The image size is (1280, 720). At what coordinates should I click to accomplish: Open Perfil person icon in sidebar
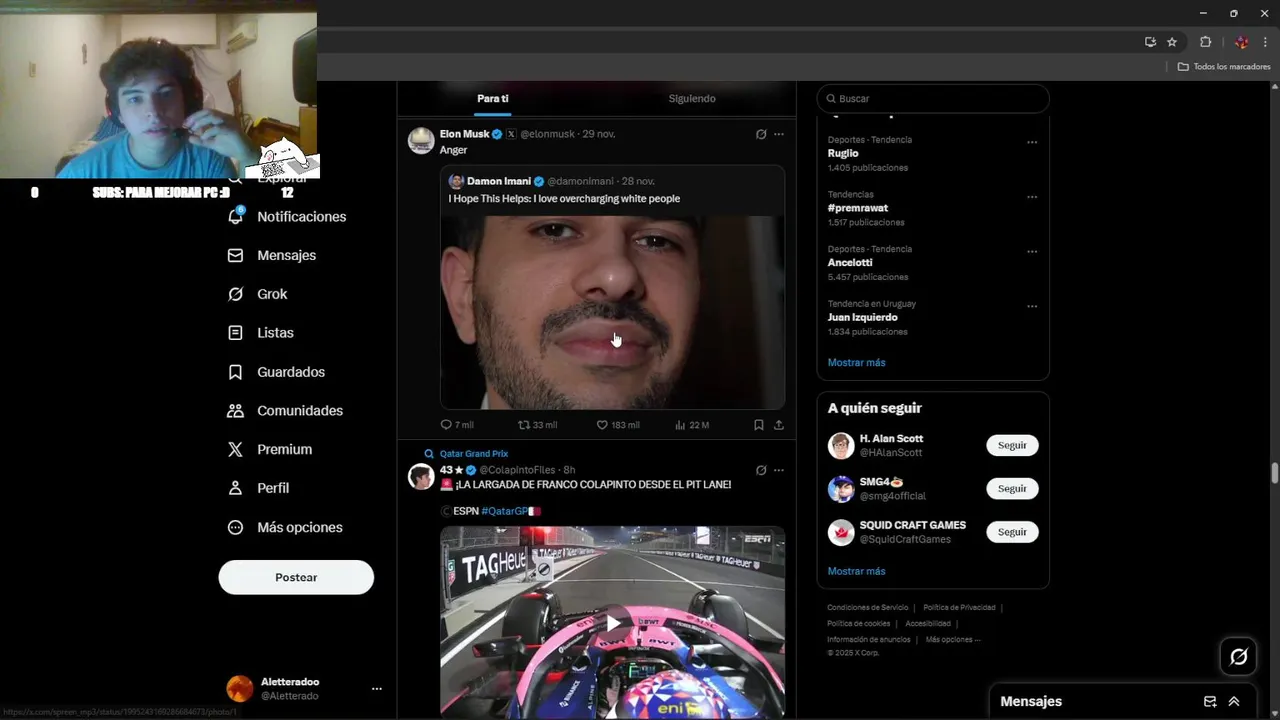236,488
